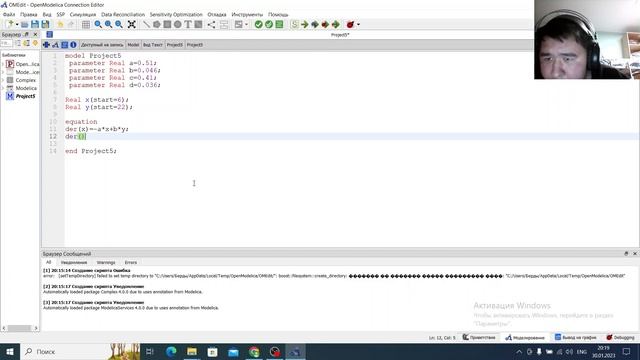Open the SSP menu
This screenshot has width=640, height=360.
61,14
